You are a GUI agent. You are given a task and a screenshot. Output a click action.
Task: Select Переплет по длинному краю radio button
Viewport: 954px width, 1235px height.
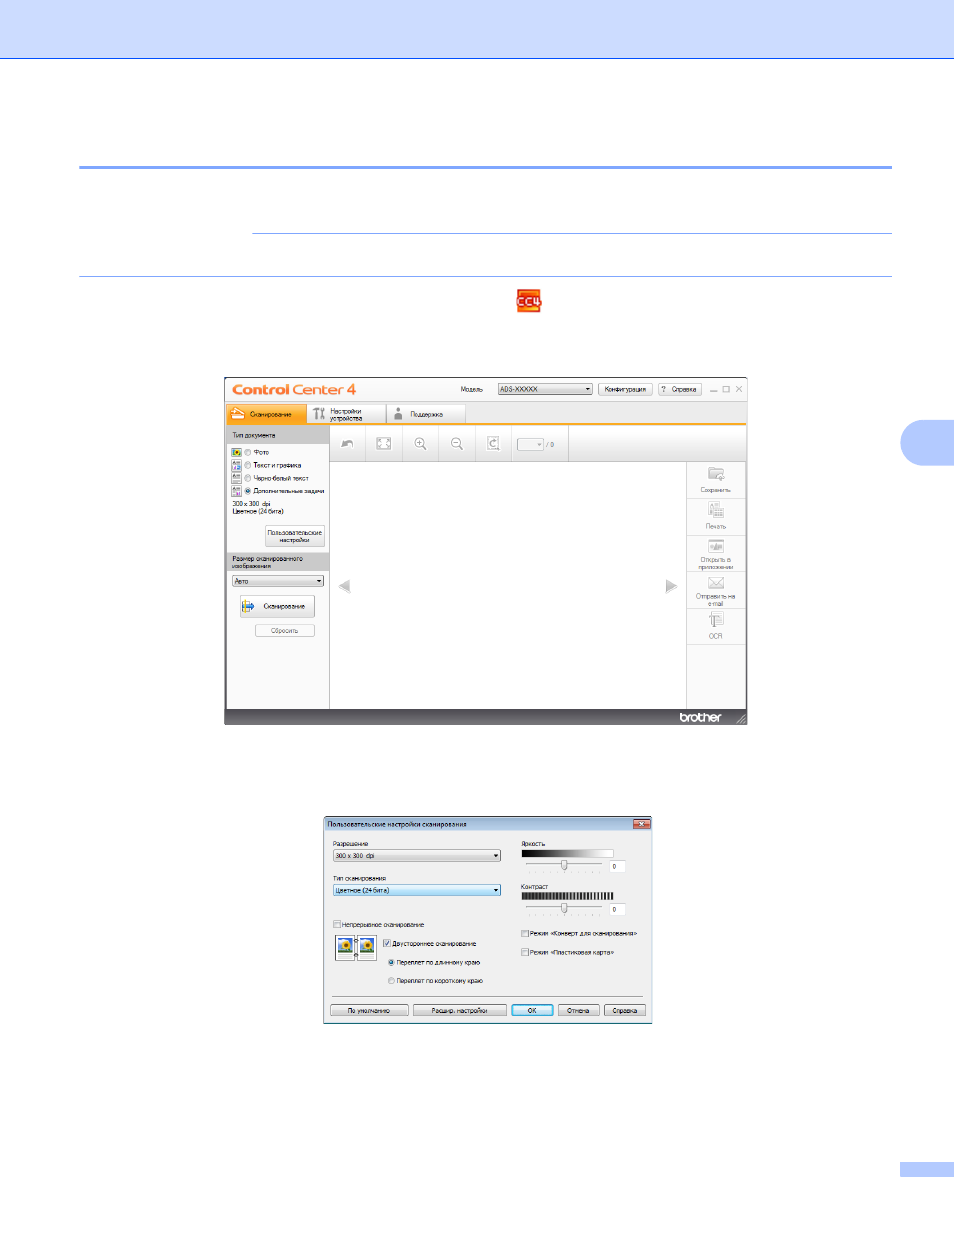pyautogui.click(x=391, y=962)
